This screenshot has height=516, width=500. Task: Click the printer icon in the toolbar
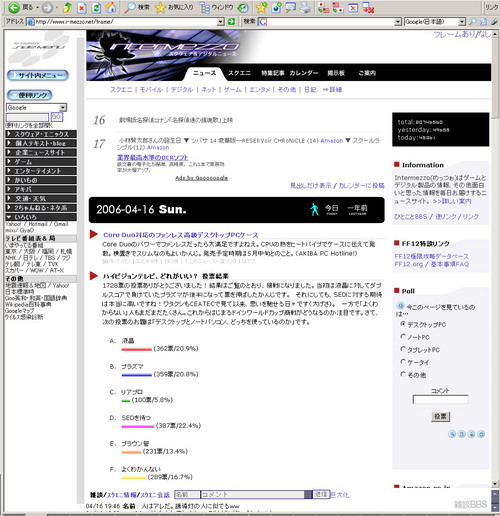click(305, 7)
